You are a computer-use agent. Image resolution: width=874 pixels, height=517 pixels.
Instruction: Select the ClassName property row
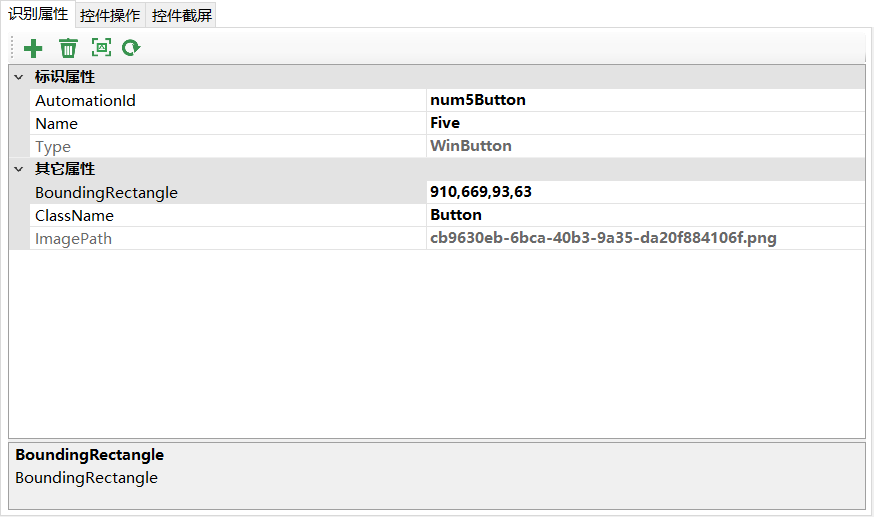(74, 216)
